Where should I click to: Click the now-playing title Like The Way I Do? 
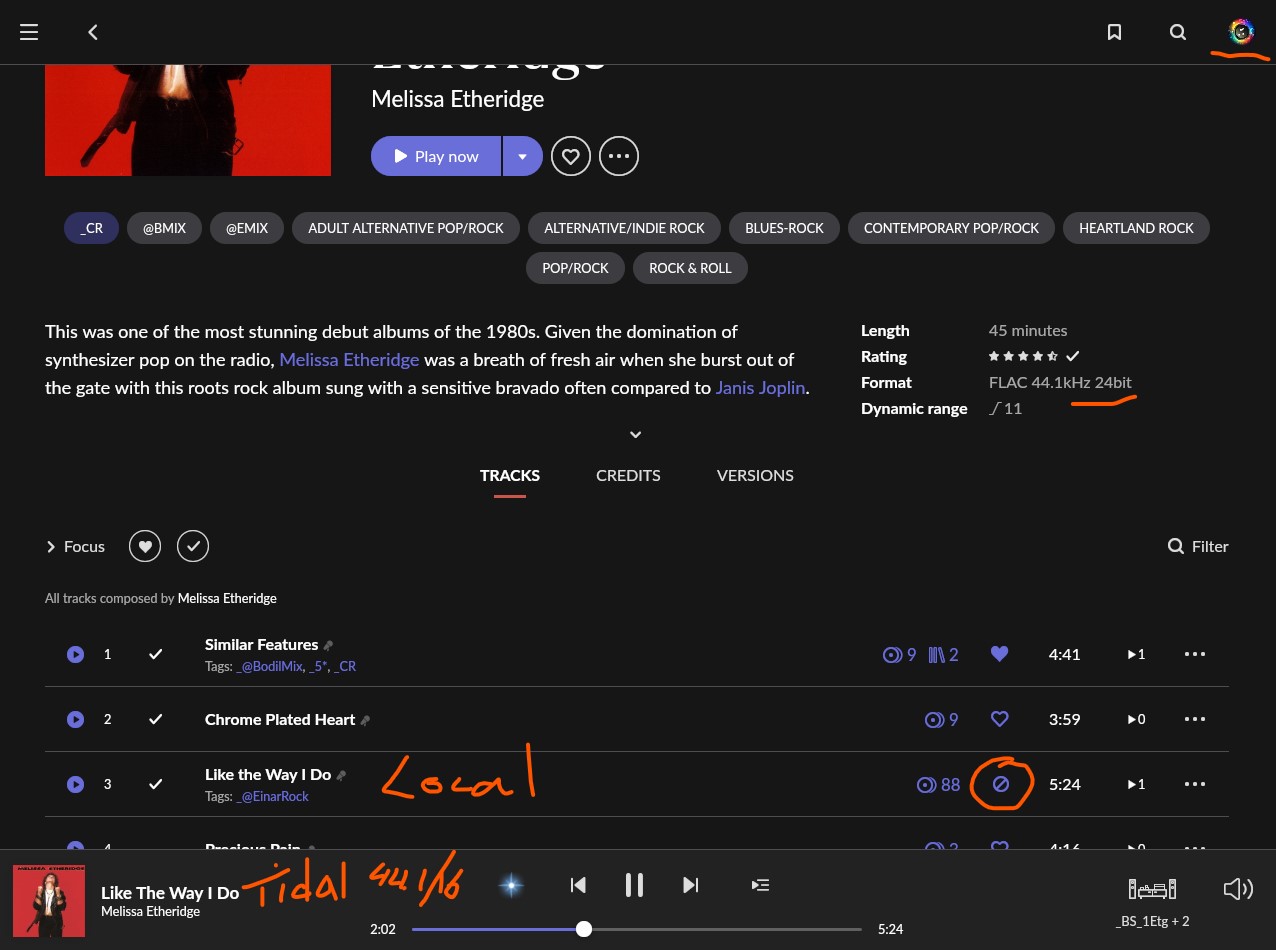coord(170,893)
